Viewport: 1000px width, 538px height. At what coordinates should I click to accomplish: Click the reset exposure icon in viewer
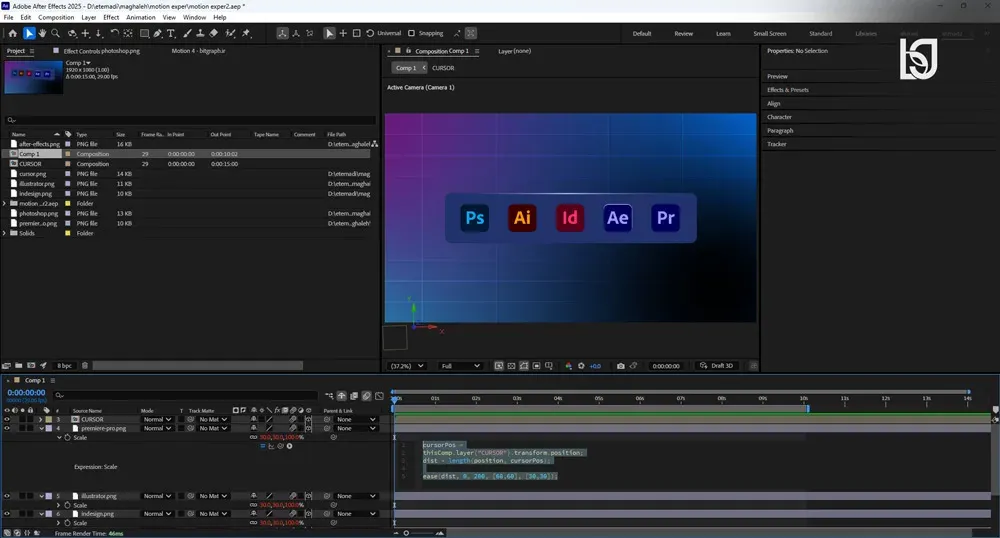(x=581, y=366)
